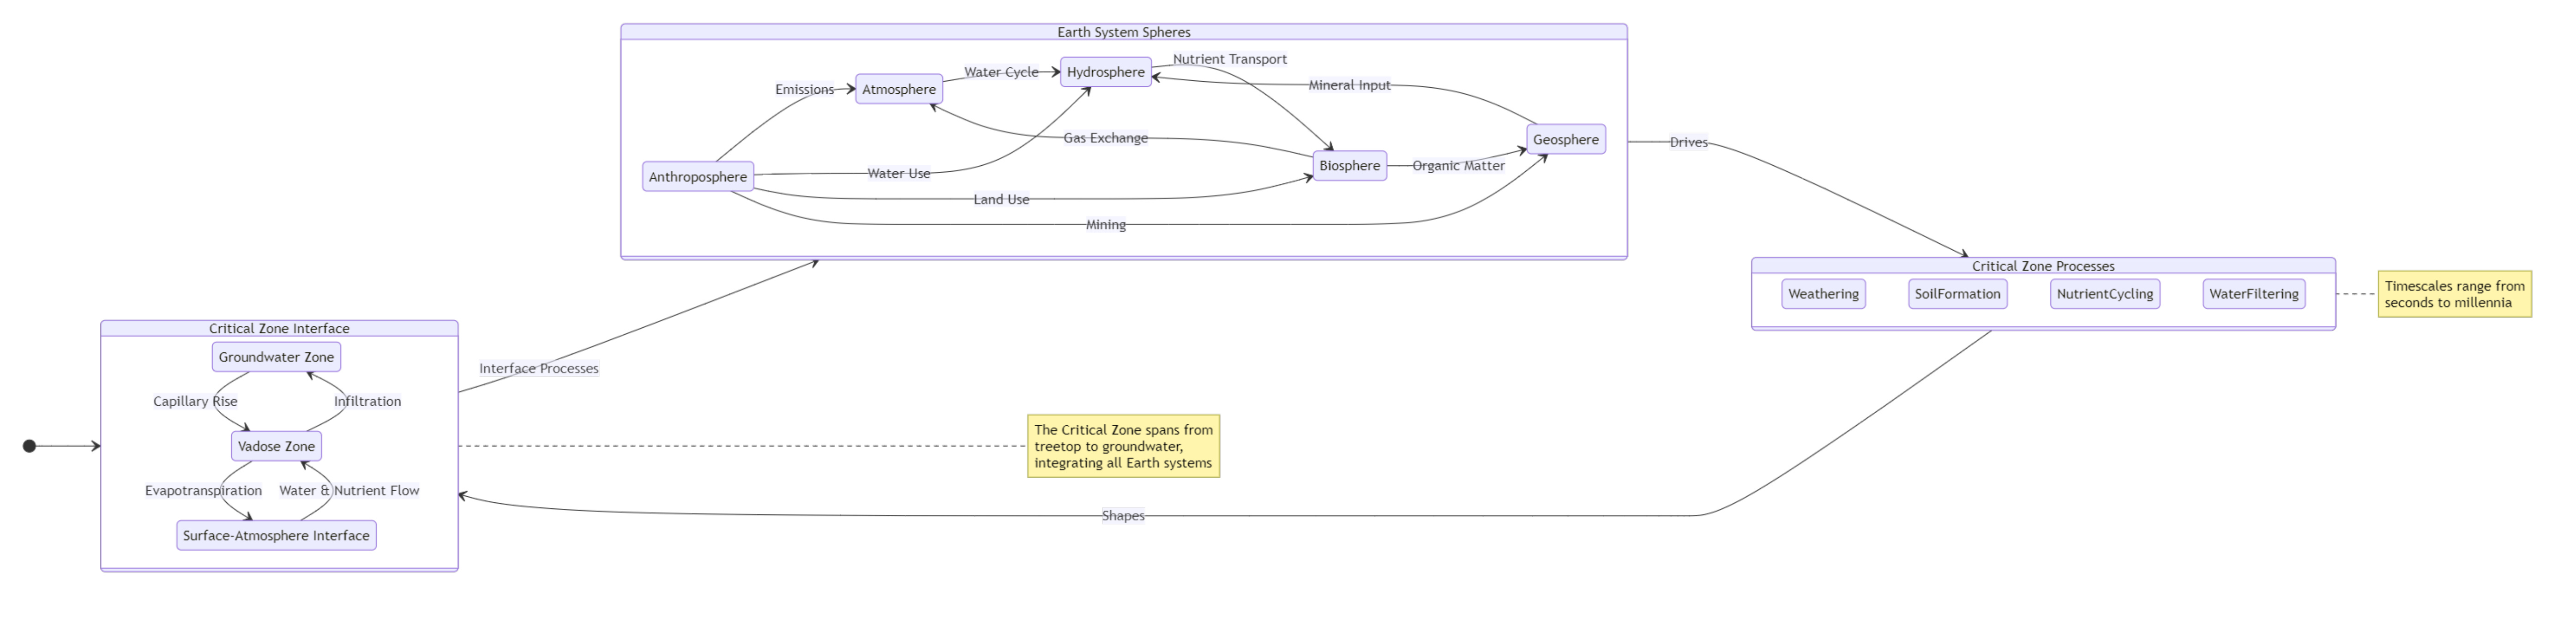2576x626 pixels.
Task: Click the start state black dot
Action: click(29, 446)
